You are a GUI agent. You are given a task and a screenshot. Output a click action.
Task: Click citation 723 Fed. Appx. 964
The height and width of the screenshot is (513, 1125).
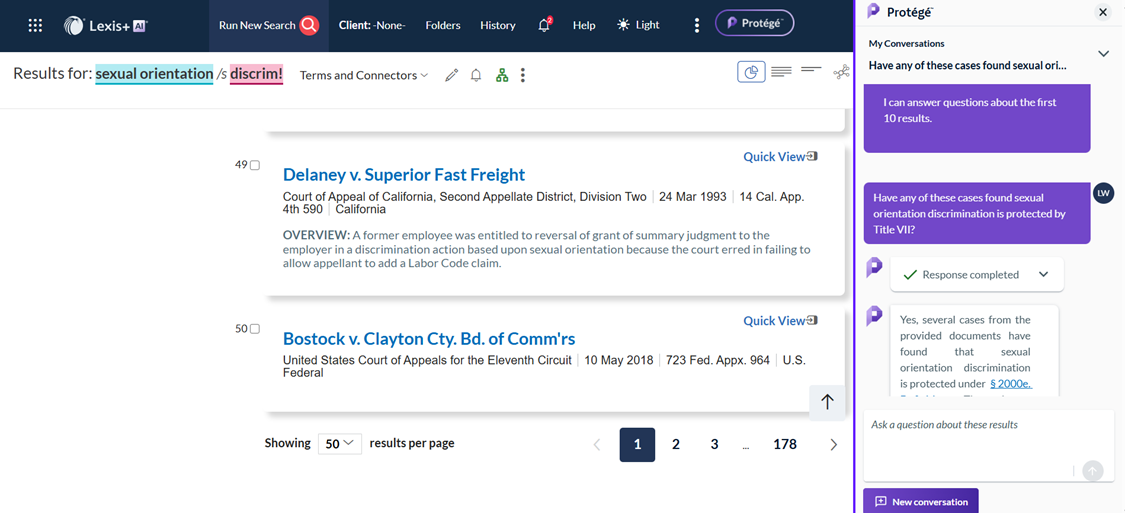point(717,360)
